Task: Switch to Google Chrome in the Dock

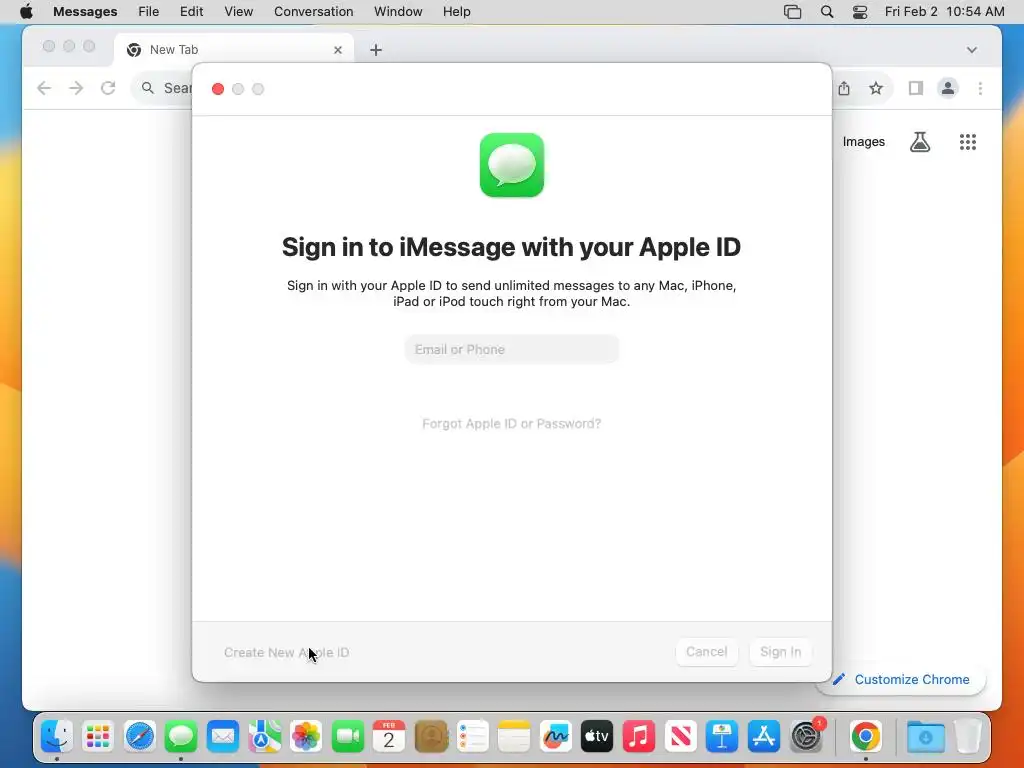Action: [866, 736]
